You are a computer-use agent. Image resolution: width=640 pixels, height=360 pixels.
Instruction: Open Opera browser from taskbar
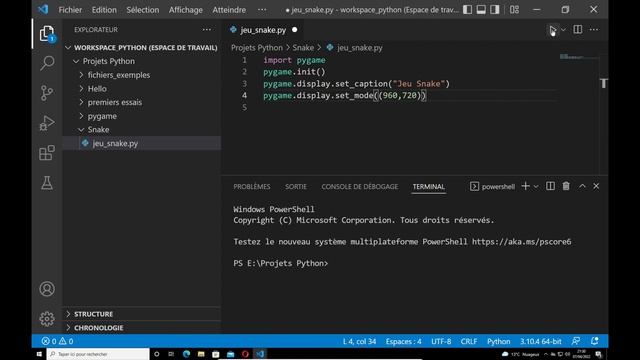(x=245, y=354)
